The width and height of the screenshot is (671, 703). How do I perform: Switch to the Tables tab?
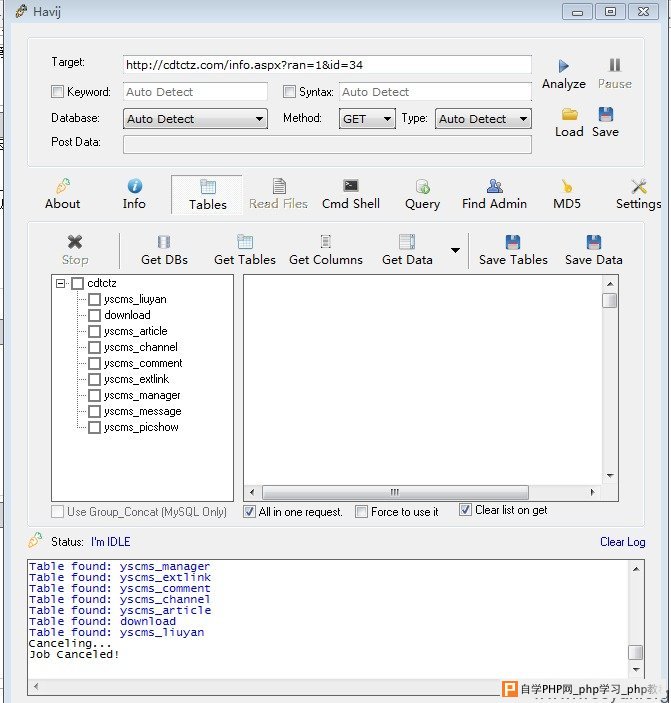(x=208, y=195)
